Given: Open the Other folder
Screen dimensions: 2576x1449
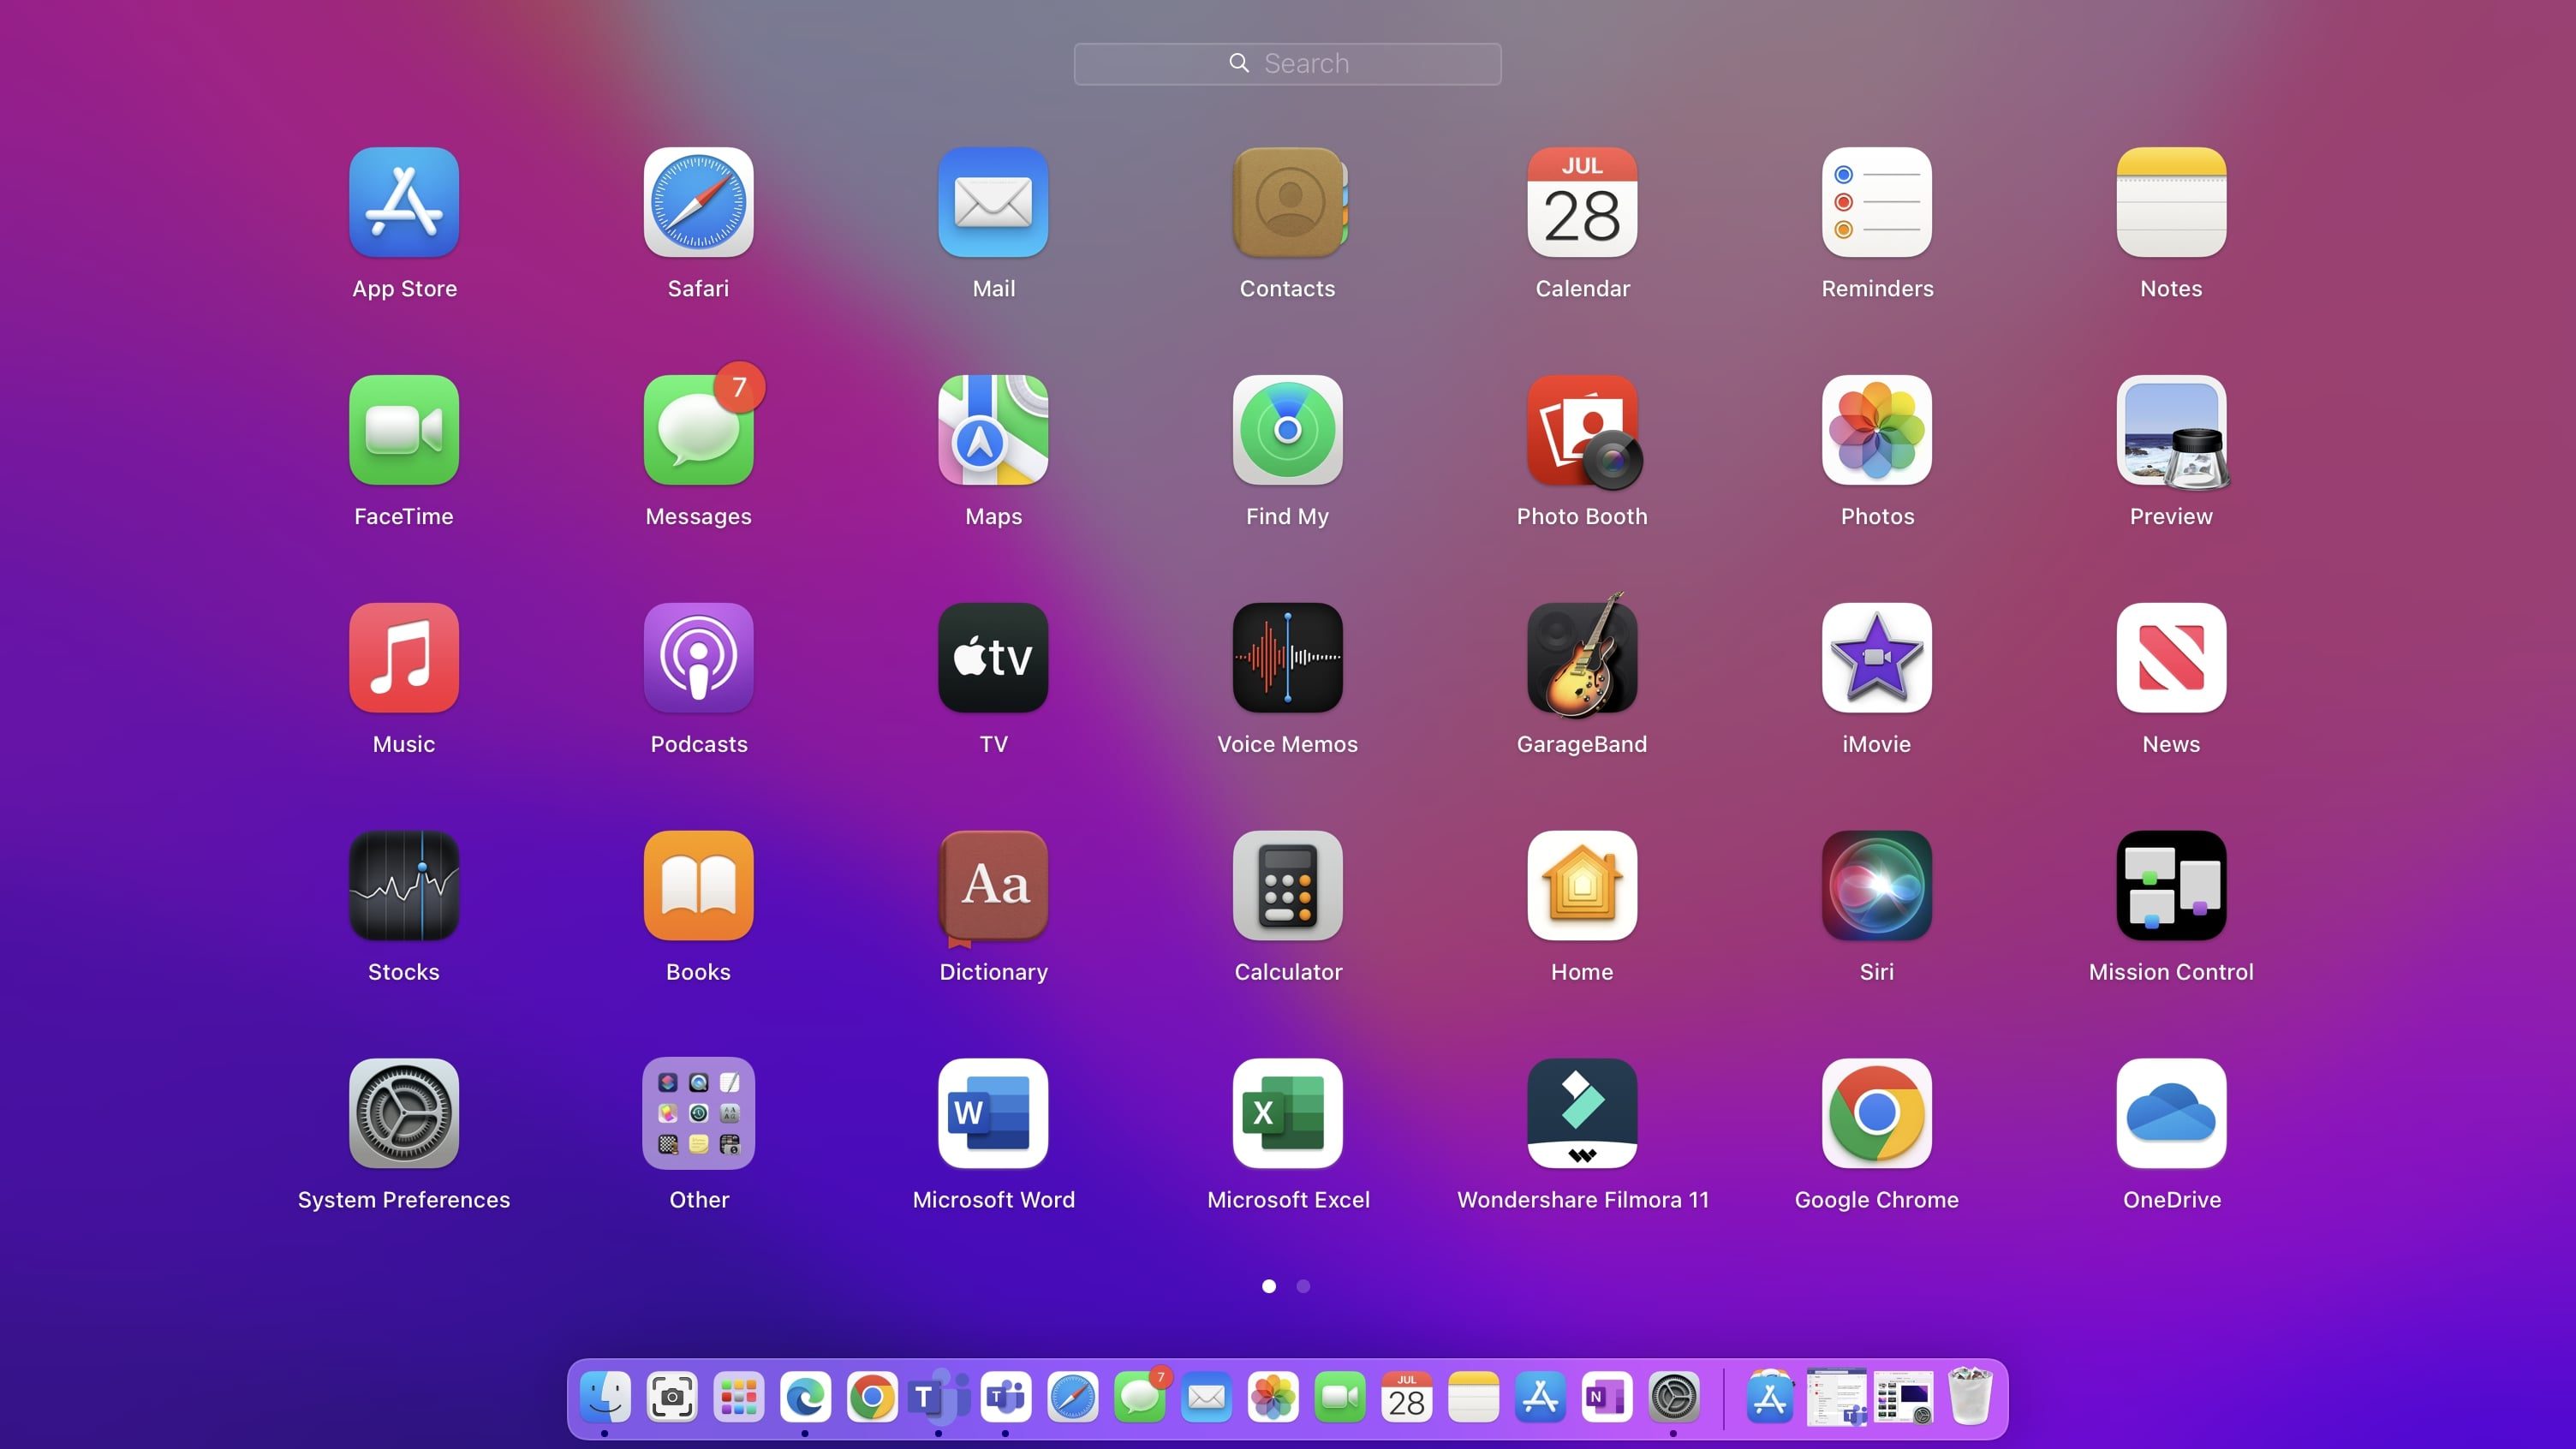Looking at the screenshot, I should tap(698, 1113).
